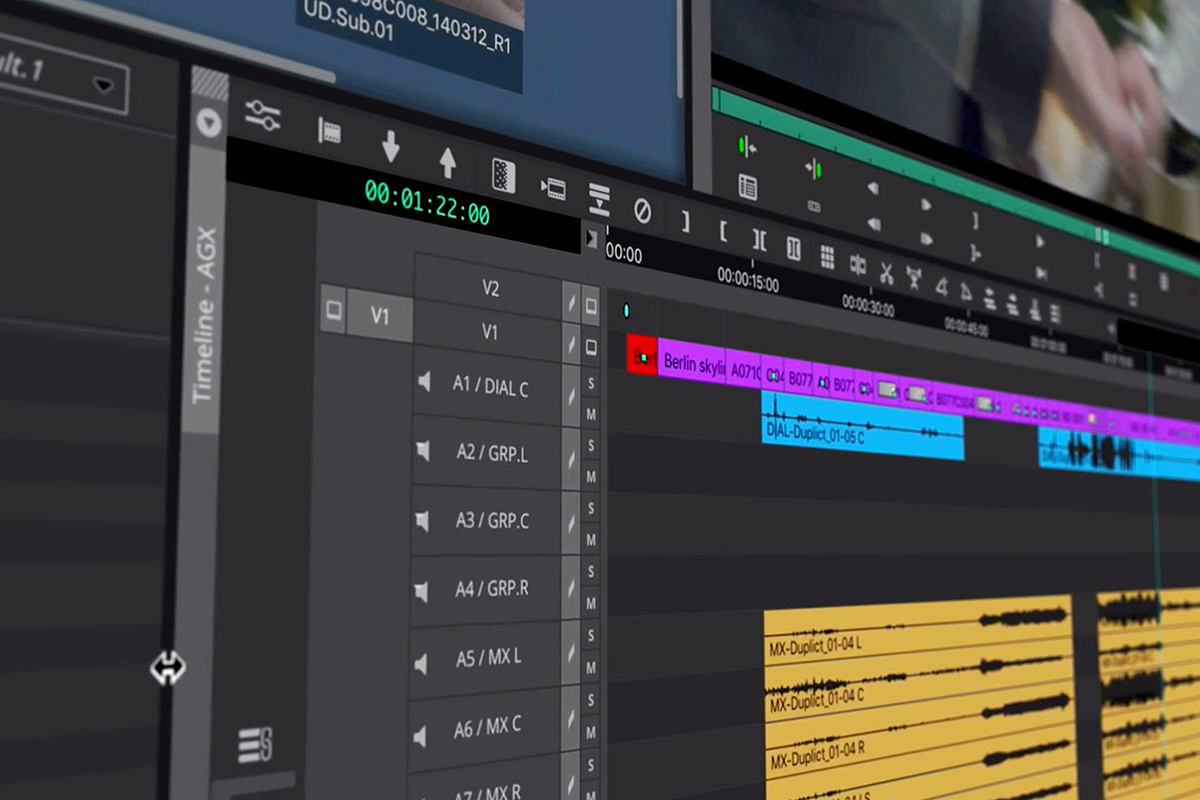Screen dimensions: 1200x800
Task: Mute the A1 / DIAL C track
Action: tap(591, 412)
